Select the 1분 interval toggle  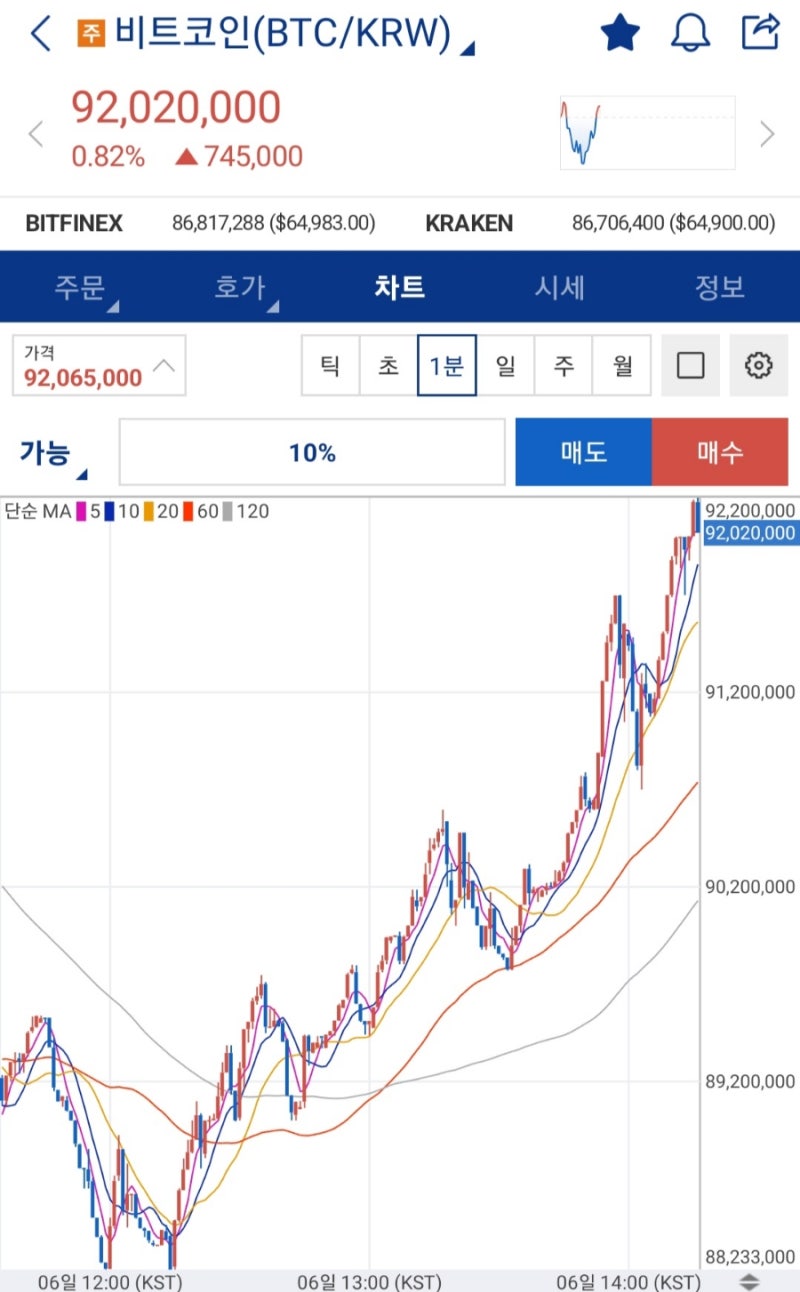pyautogui.click(x=447, y=365)
